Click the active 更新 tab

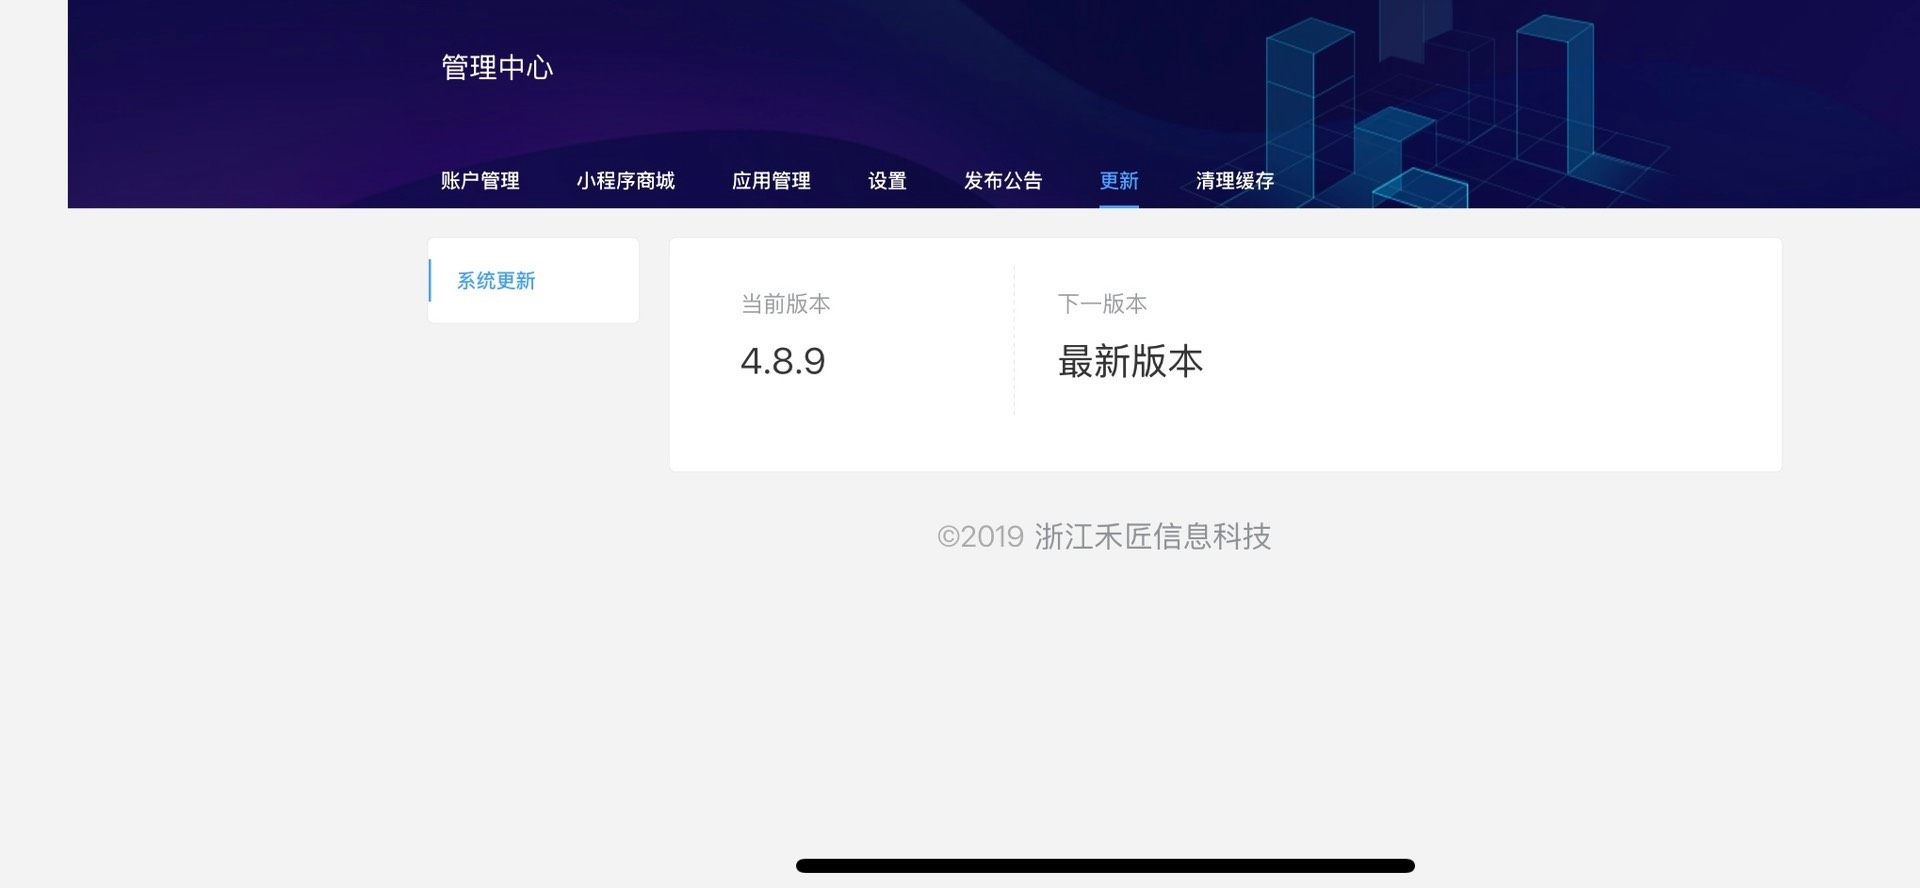click(1119, 181)
